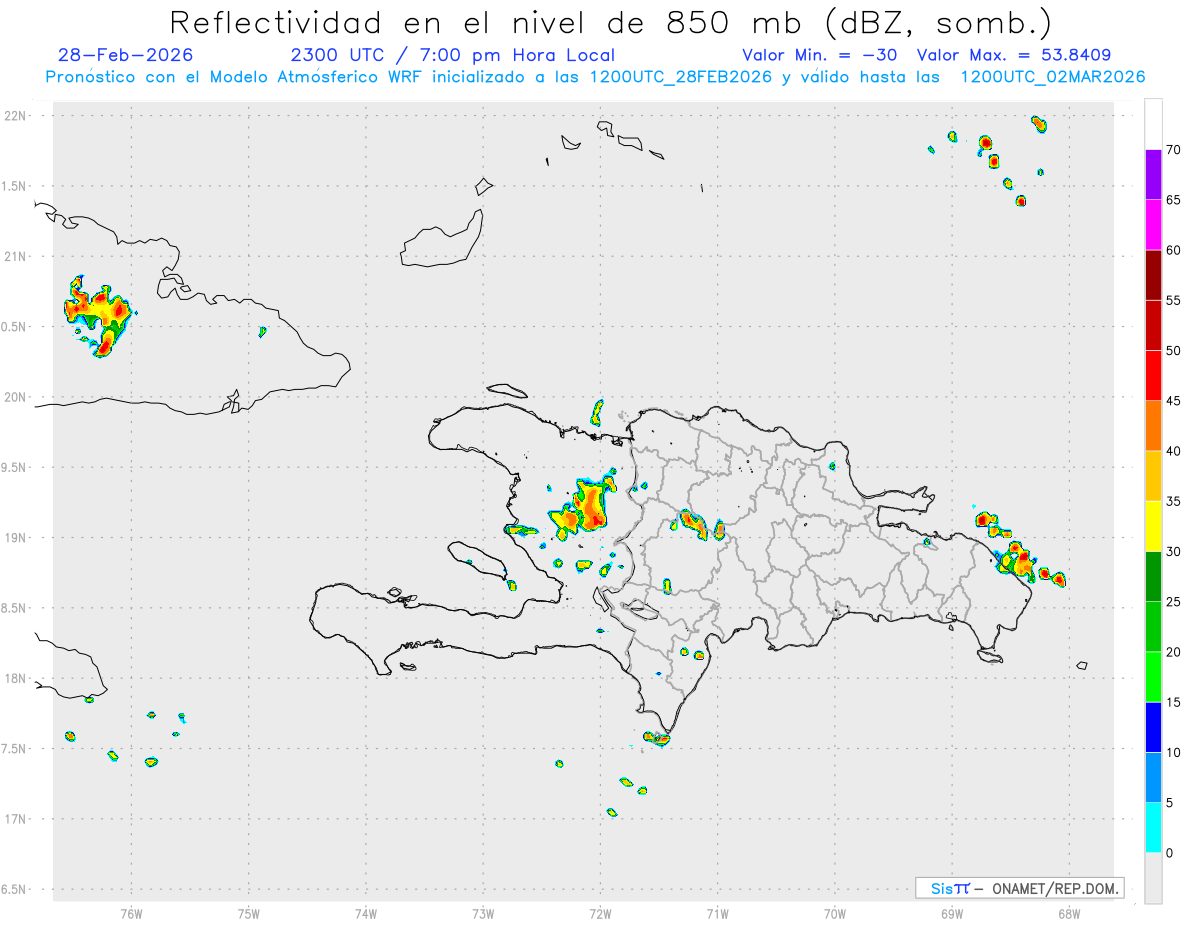The image size is (1200, 927).
Task: Pick the blue 10–15 dBZ colorbar segment
Action: pos(1153,727)
